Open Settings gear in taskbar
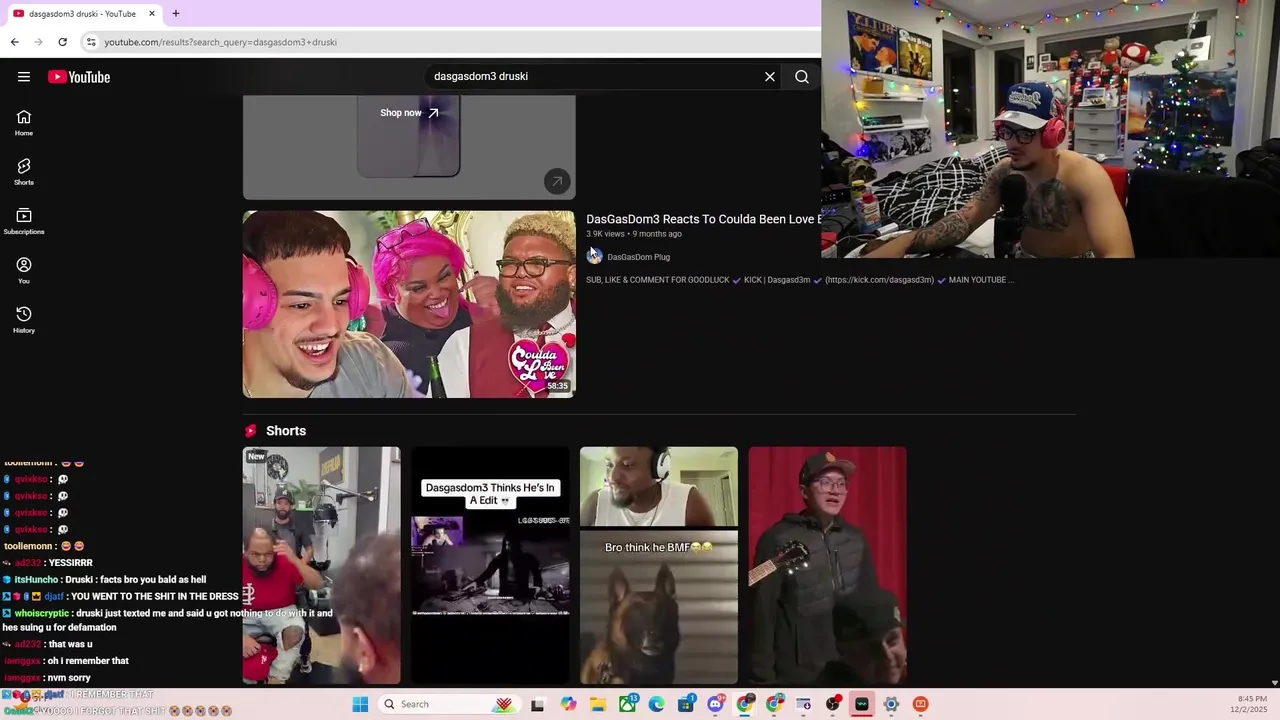Image resolution: width=1280 pixels, height=720 pixels. (891, 704)
